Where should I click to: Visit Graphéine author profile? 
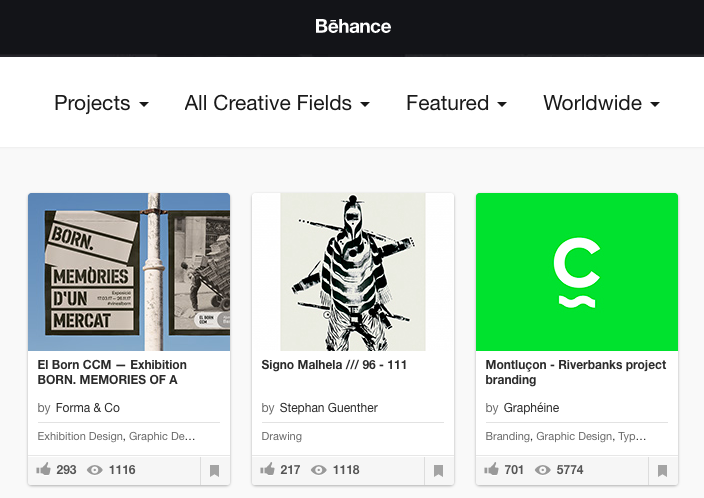531,408
